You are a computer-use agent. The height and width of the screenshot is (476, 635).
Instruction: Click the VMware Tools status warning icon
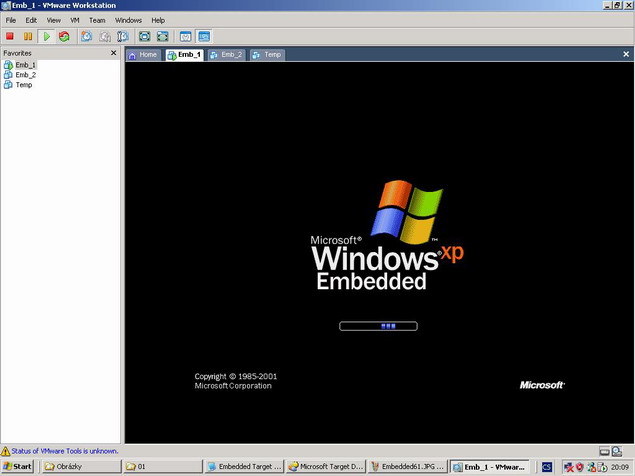pos(5,451)
